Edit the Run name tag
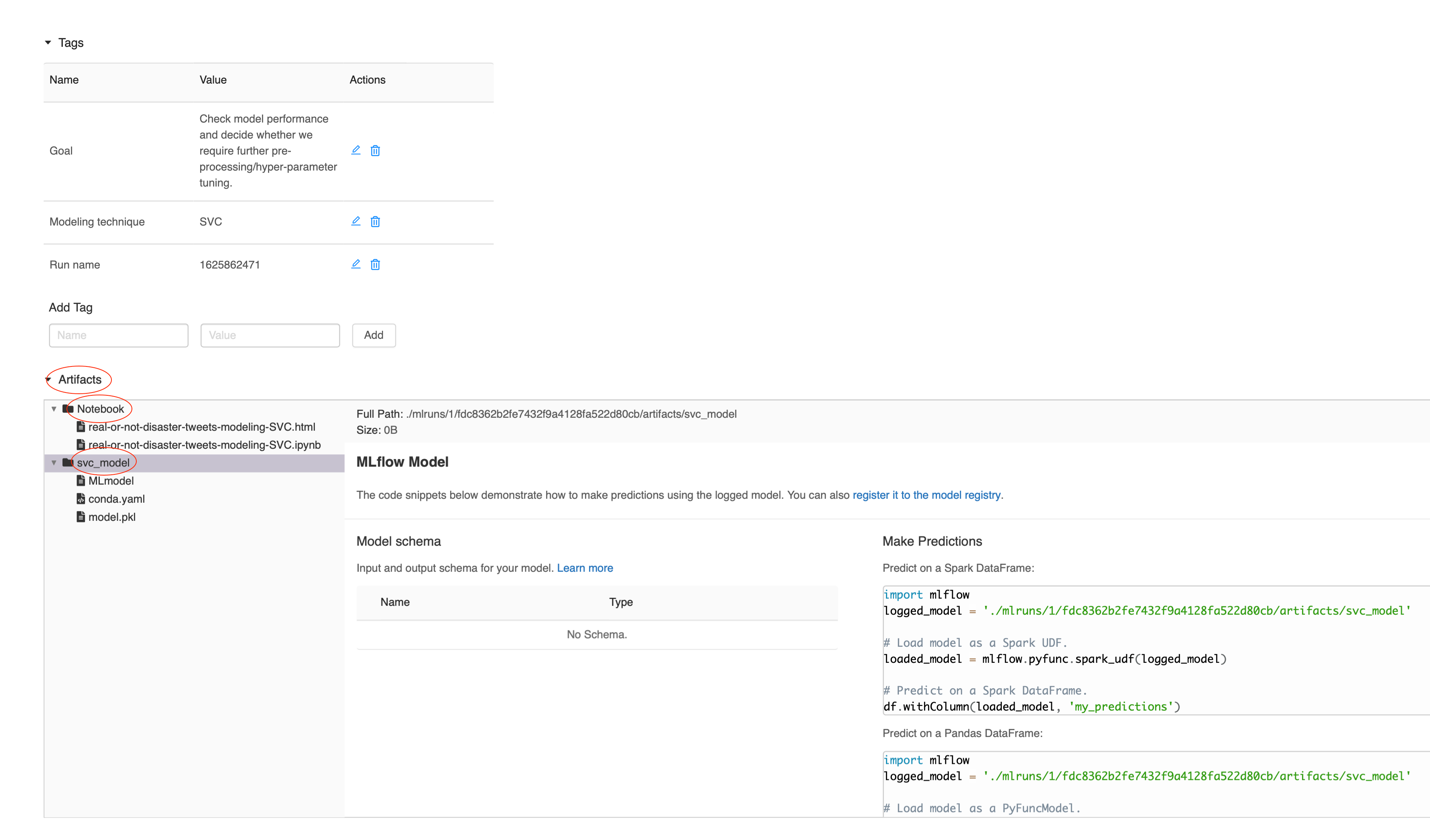Image resolution: width=1430 pixels, height=830 pixels. tap(356, 265)
